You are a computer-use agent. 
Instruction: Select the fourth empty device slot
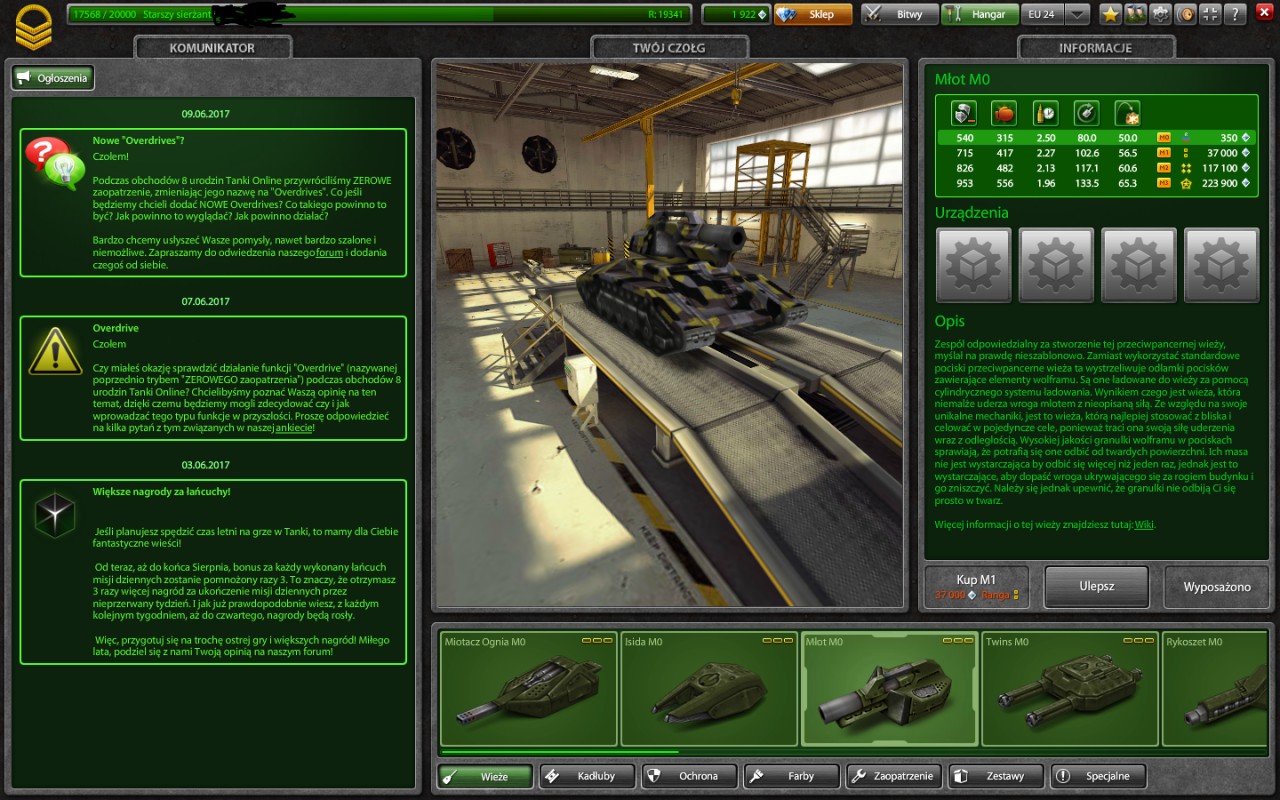[1222, 264]
